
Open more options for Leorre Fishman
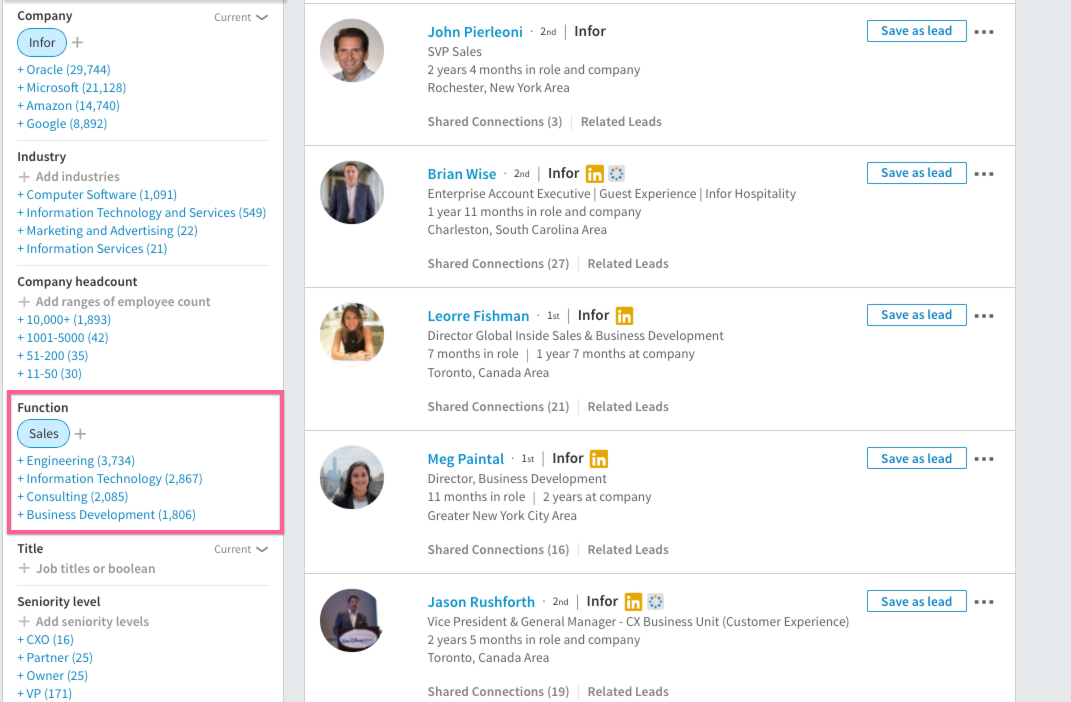984,315
